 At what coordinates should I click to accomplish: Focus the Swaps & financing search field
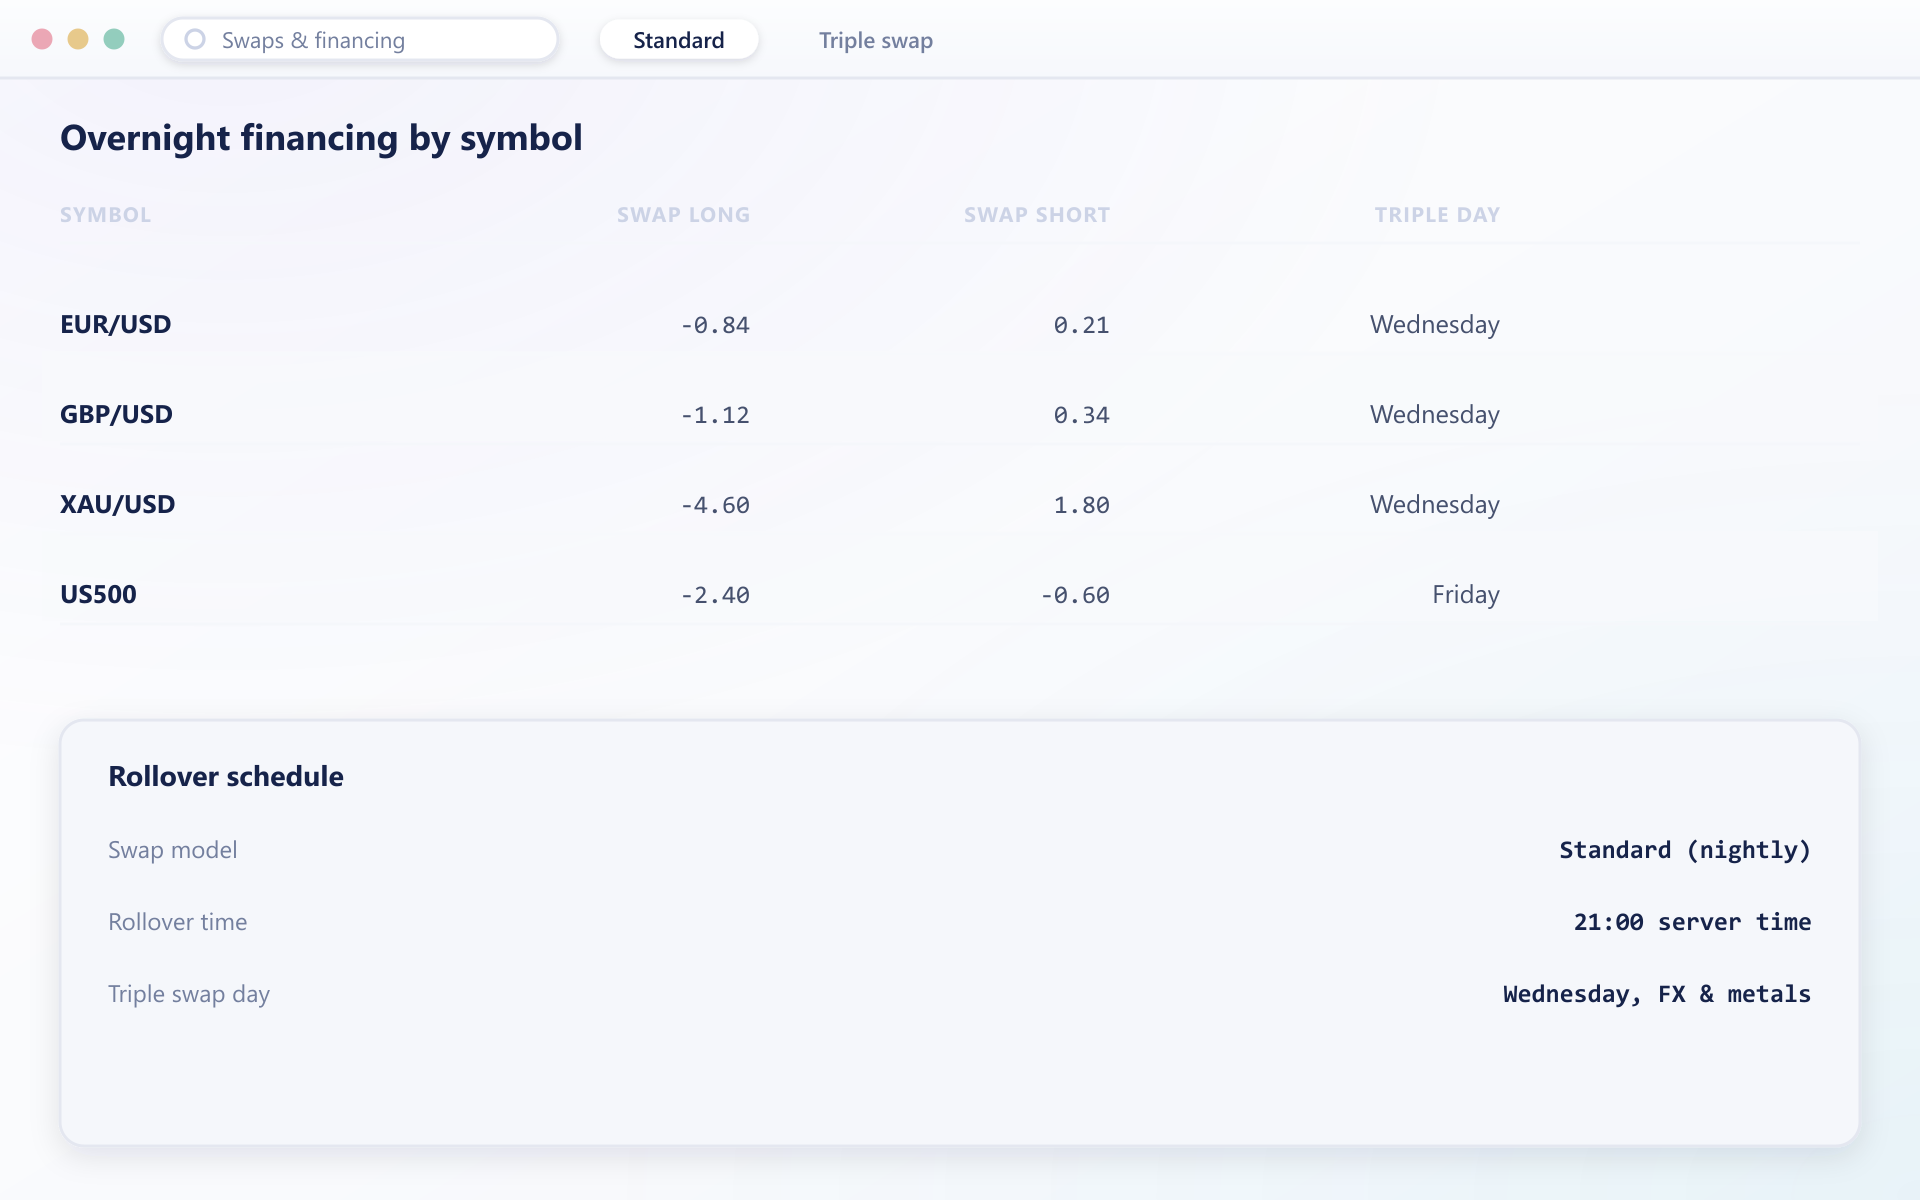[x=360, y=40]
